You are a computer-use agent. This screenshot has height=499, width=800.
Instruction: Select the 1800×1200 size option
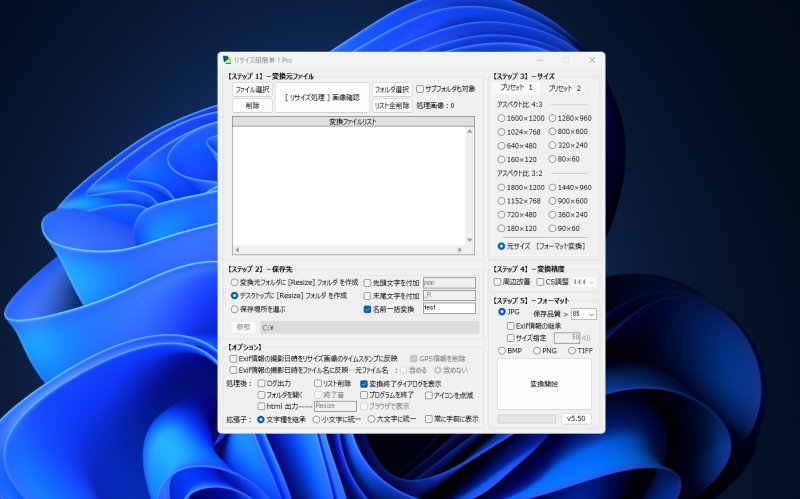point(521,188)
